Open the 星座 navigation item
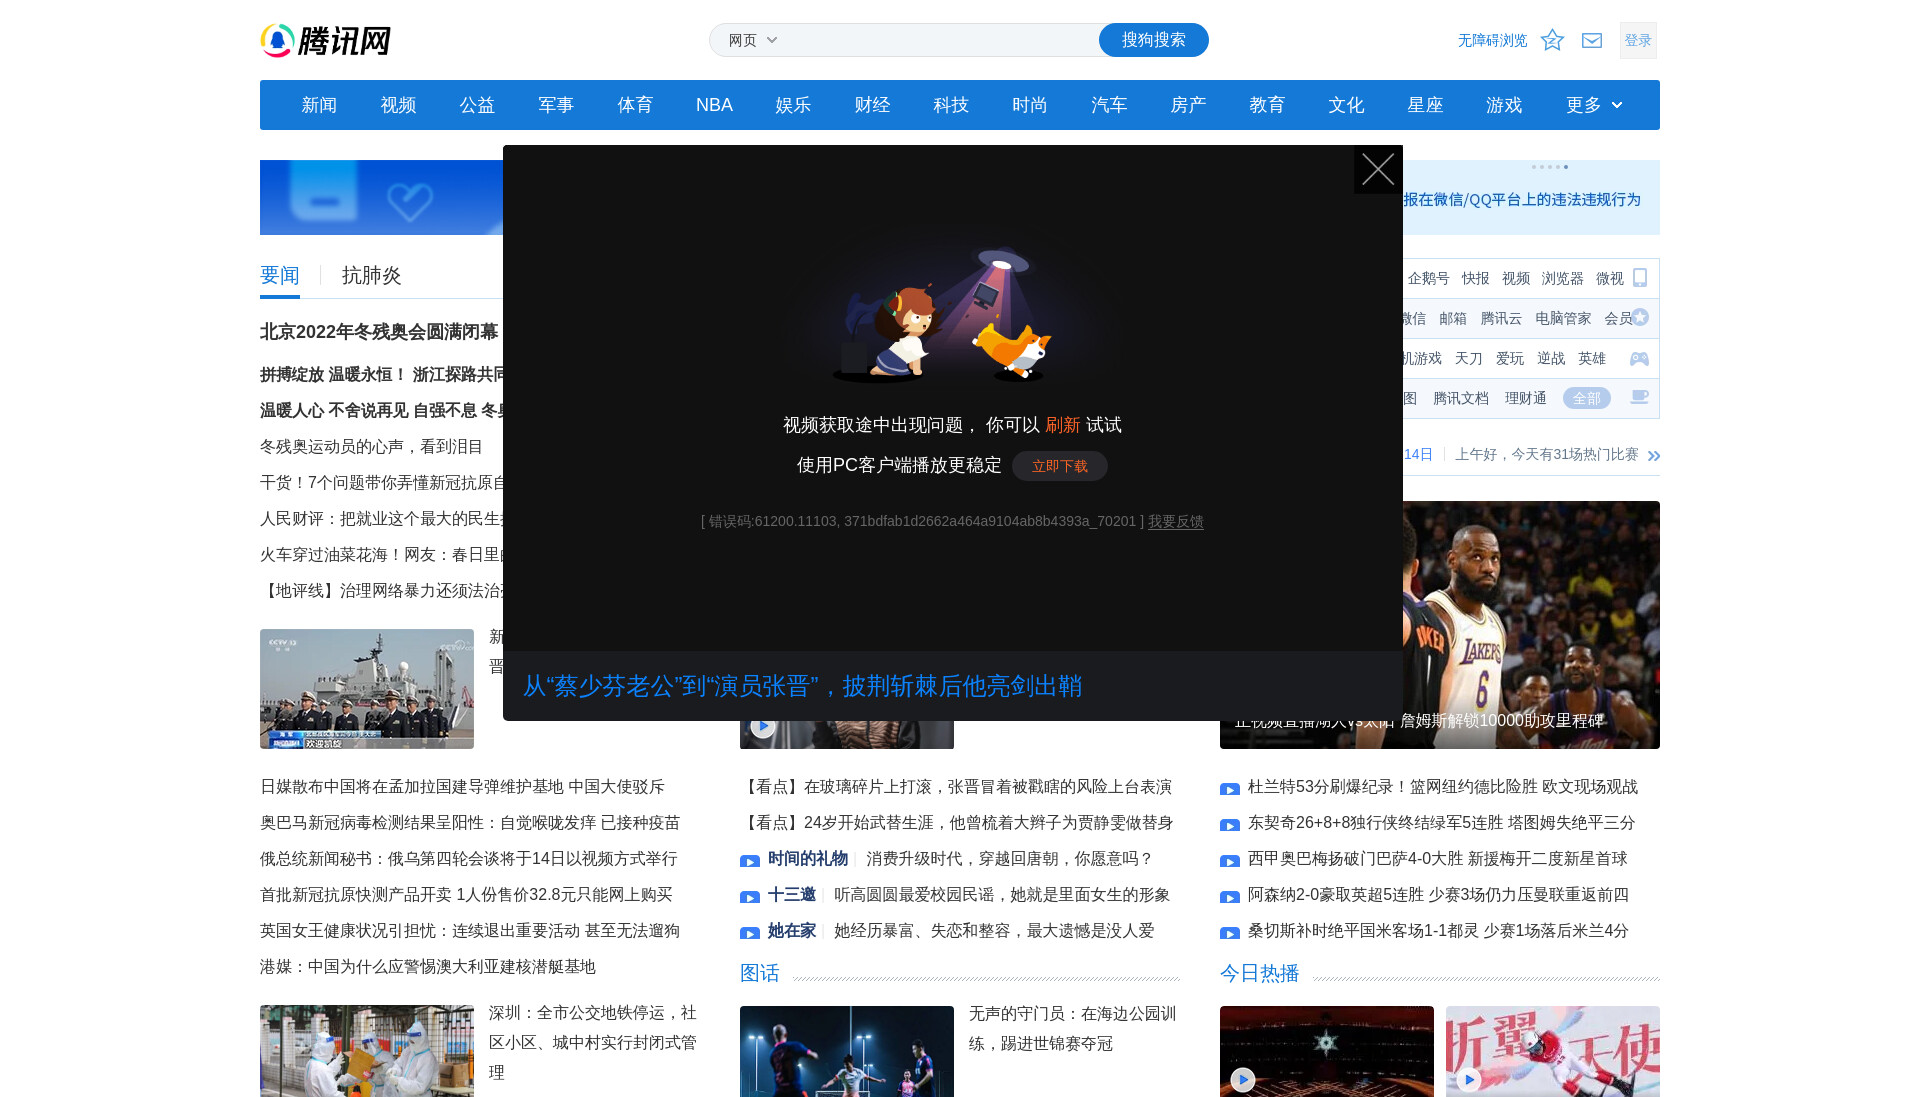This screenshot has height=1097, width=1920. click(x=1425, y=105)
